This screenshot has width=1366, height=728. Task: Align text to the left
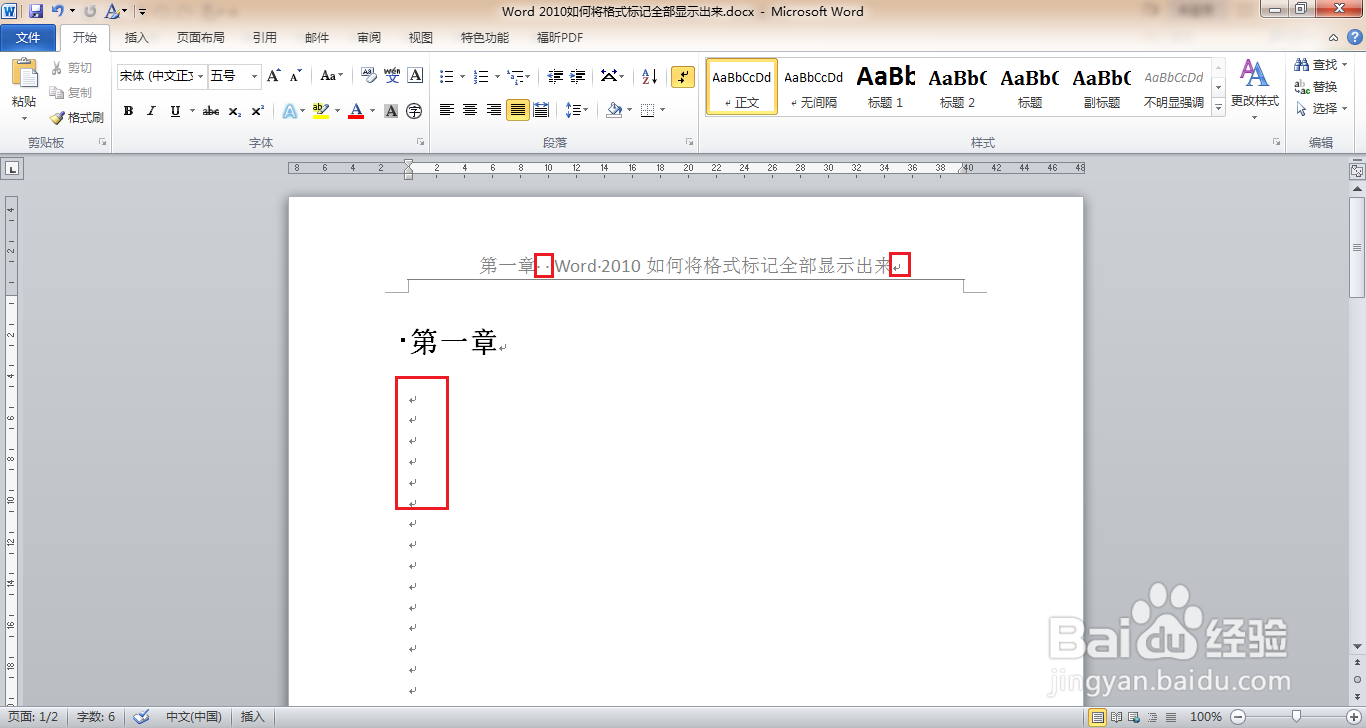447,110
